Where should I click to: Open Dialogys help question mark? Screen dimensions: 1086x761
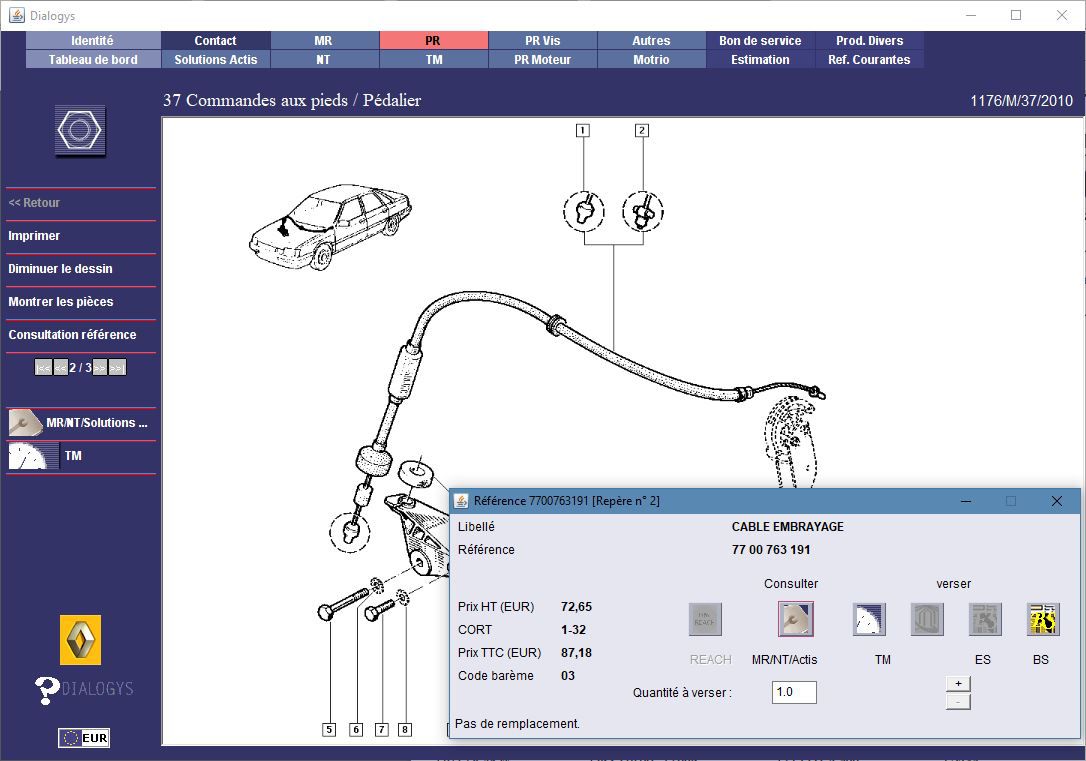click(46, 690)
